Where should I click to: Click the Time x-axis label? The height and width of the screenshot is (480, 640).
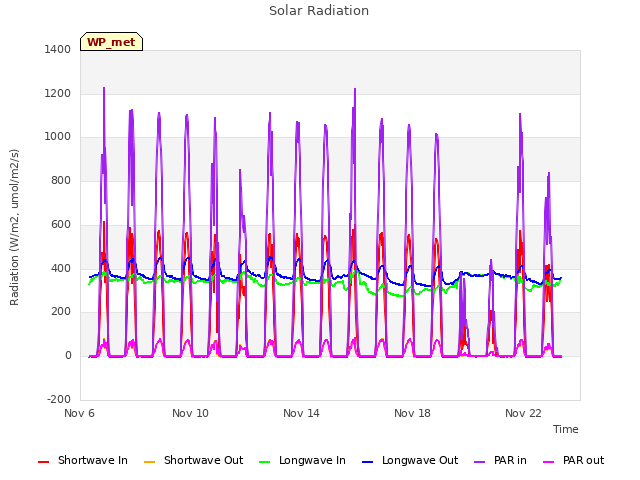click(566, 429)
